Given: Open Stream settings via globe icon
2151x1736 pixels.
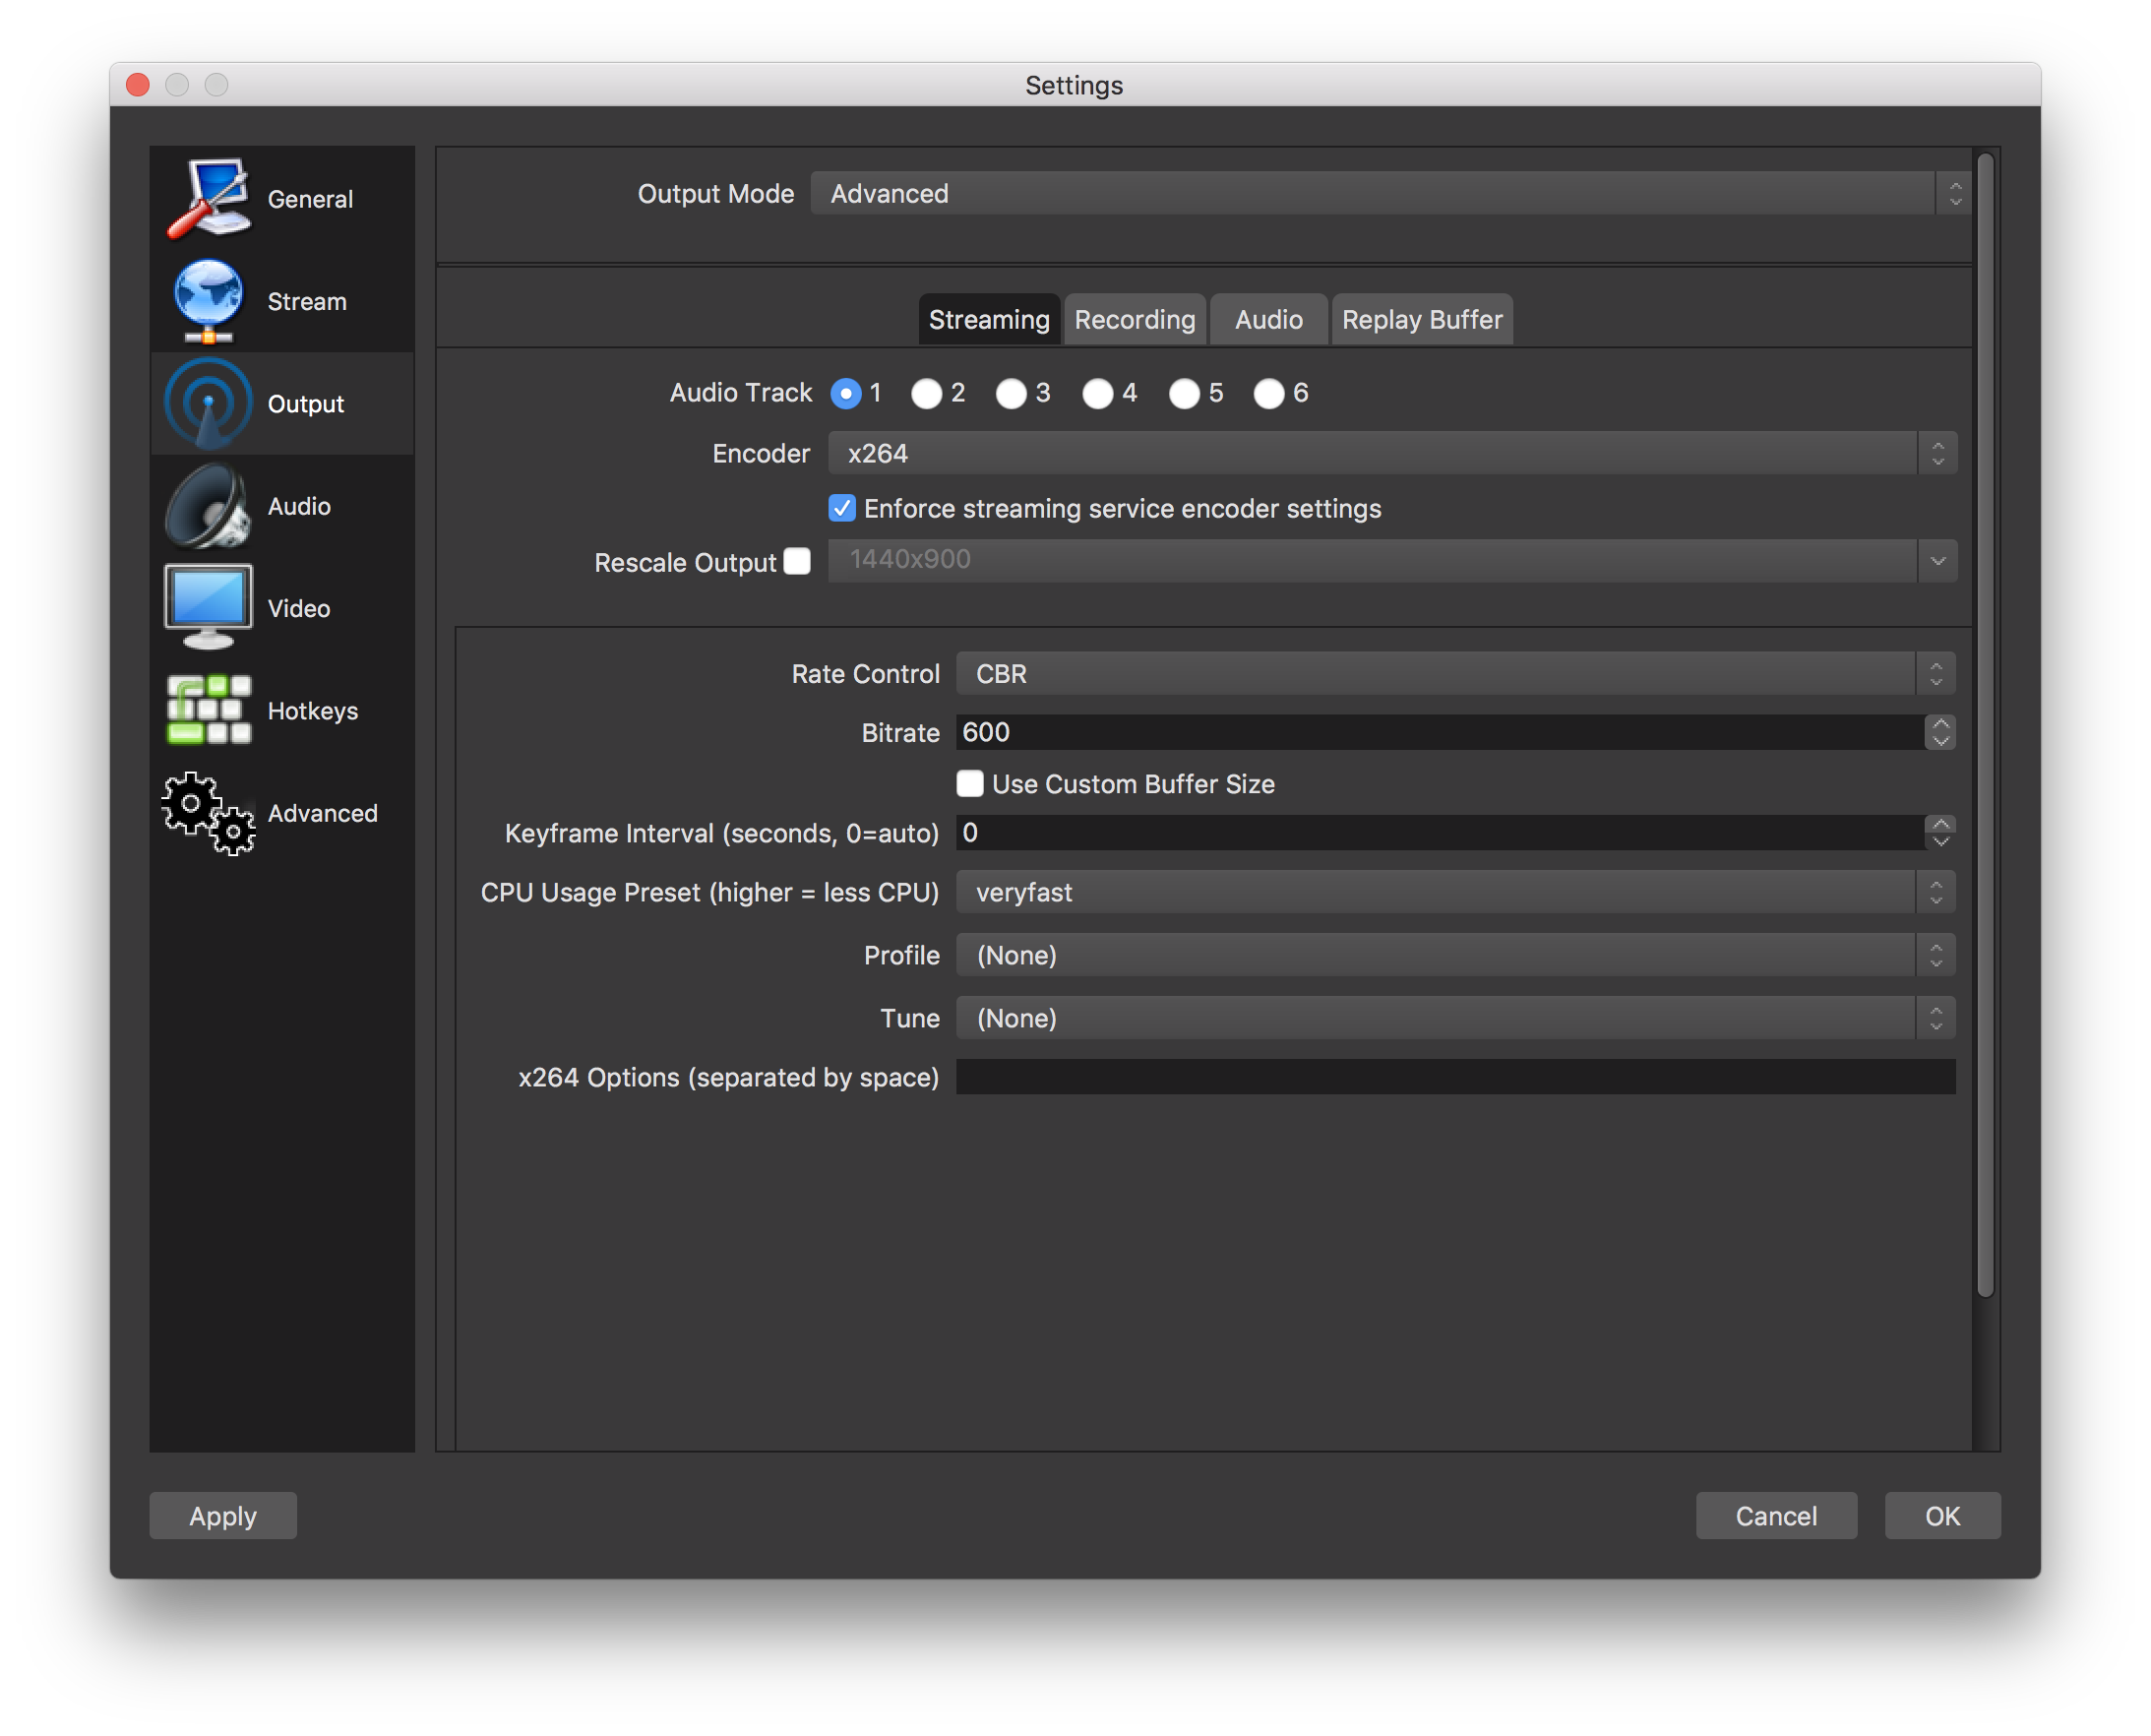Looking at the screenshot, I should (208, 300).
